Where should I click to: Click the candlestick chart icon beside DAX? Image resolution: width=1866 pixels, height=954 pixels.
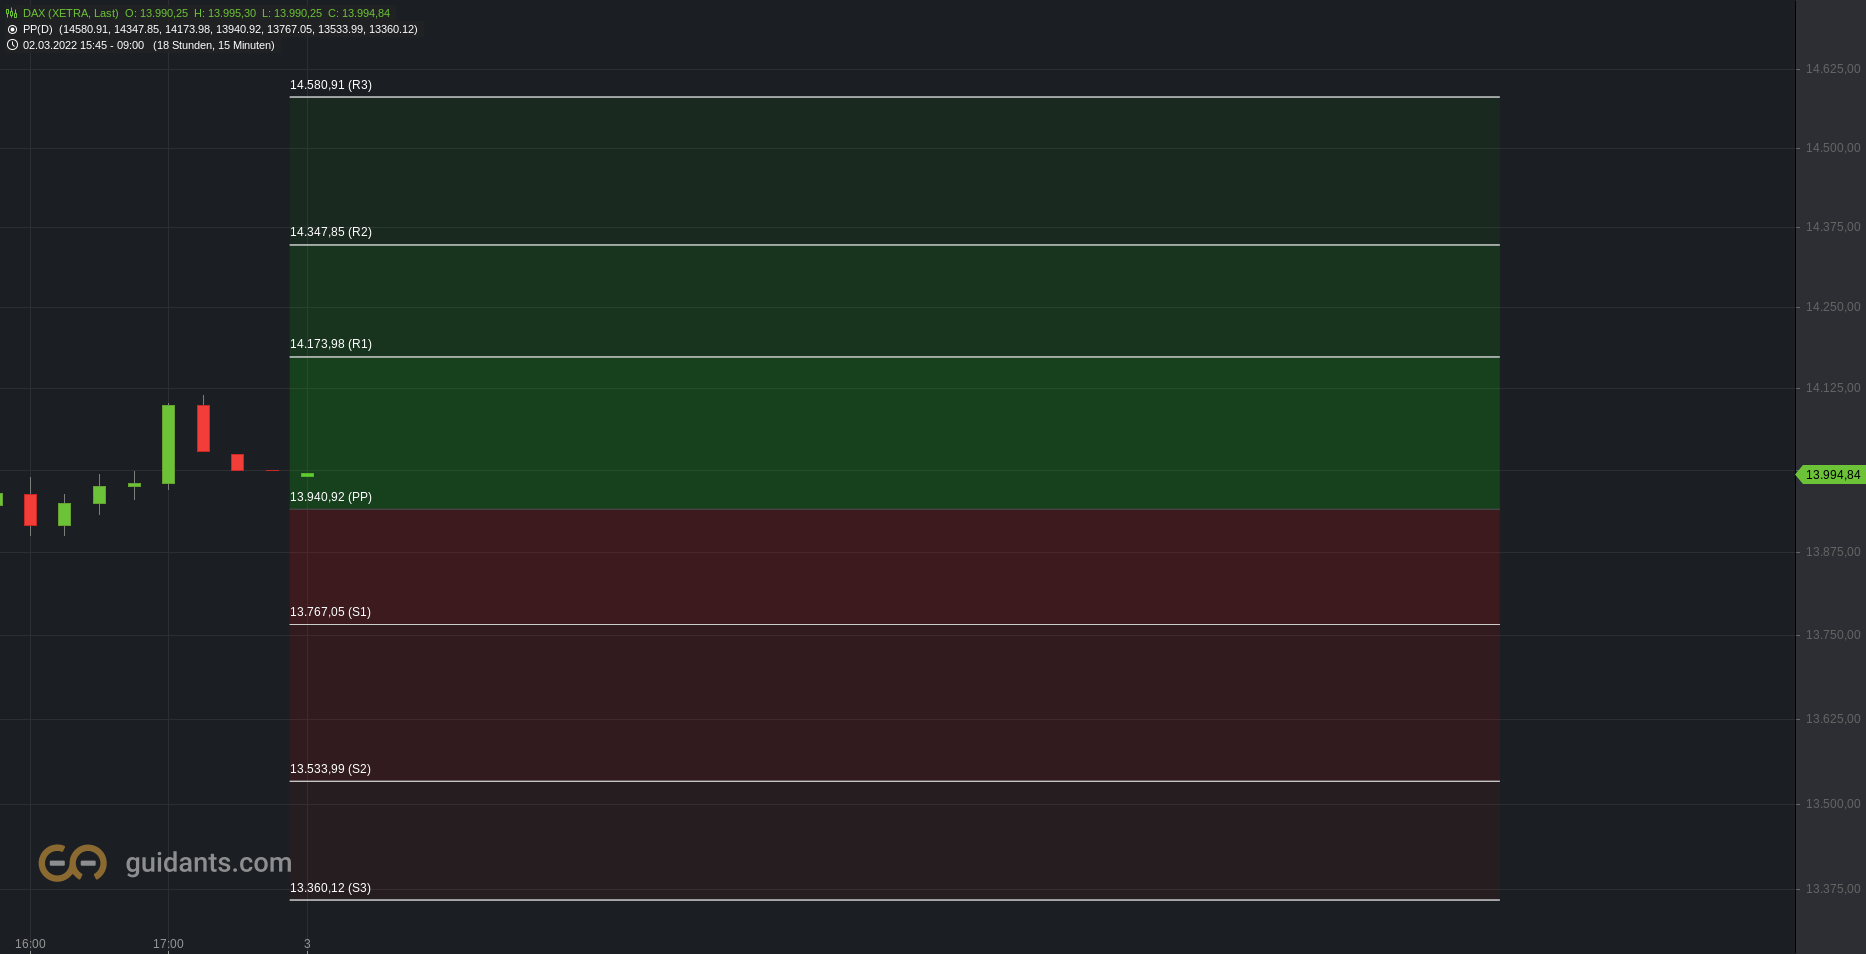12,13
